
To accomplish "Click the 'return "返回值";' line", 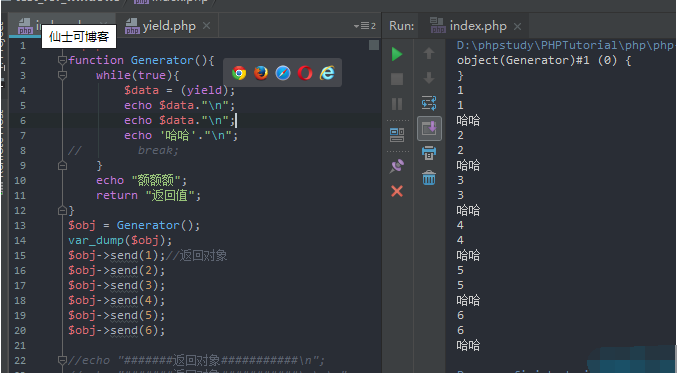I will (x=149, y=196).
